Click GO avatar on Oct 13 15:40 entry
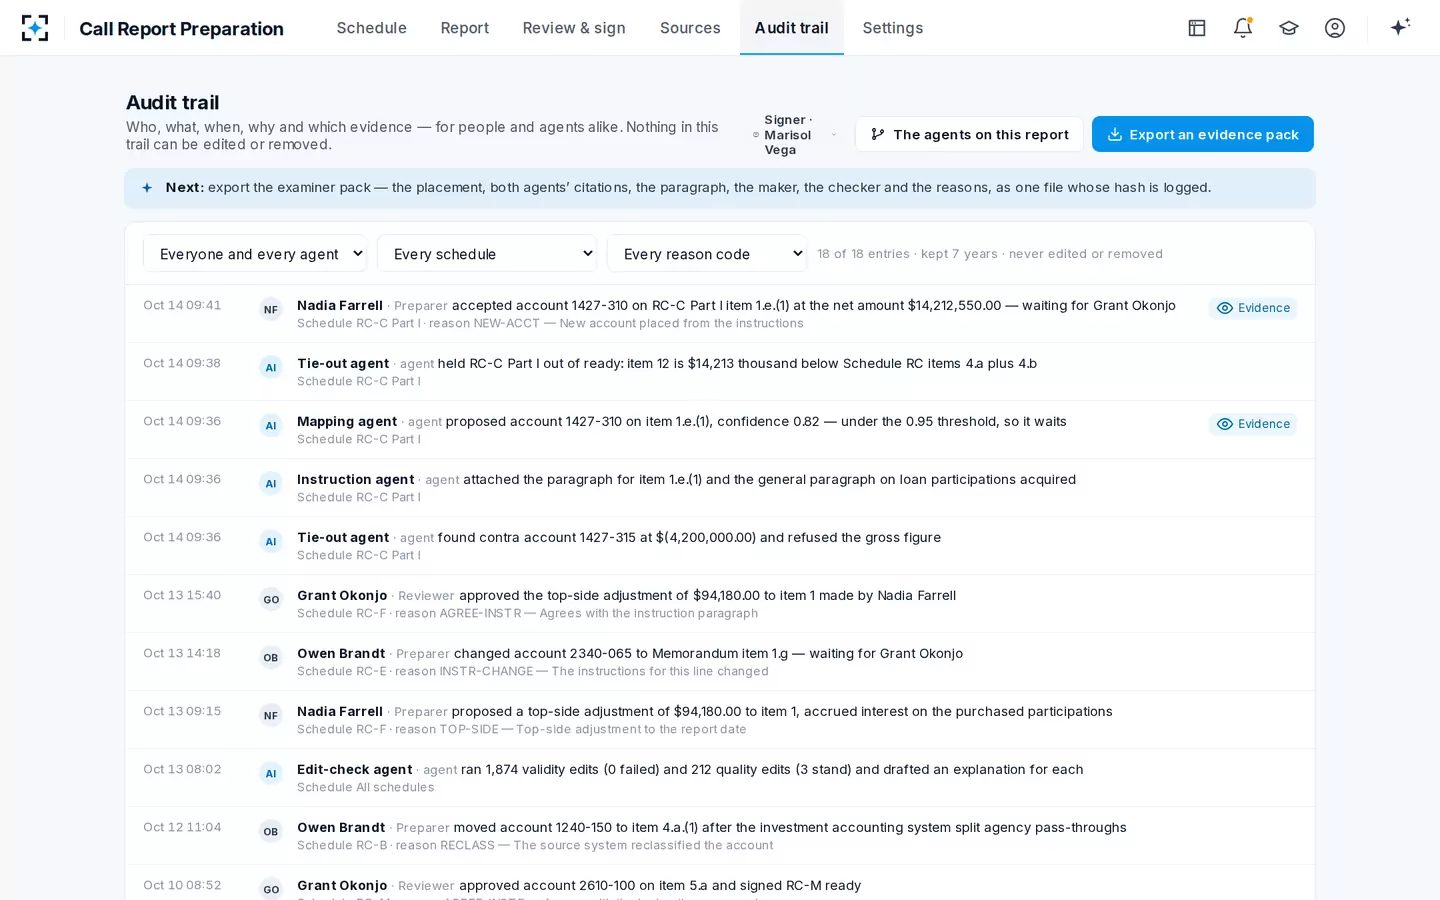This screenshot has width=1440, height=900. coord(271,600)
